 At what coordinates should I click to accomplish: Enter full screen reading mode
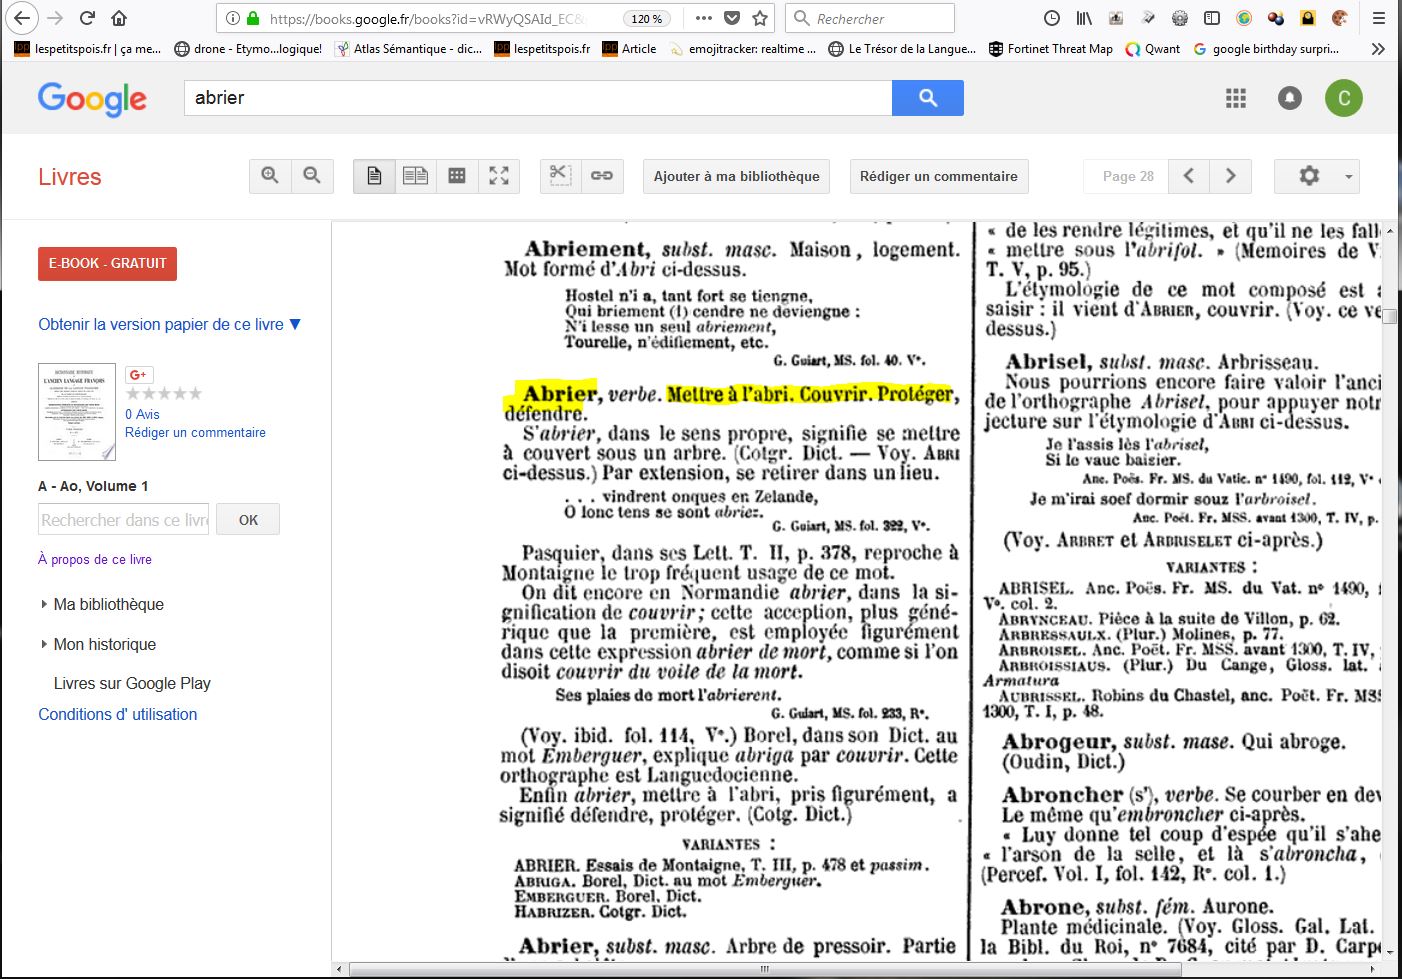499,176
